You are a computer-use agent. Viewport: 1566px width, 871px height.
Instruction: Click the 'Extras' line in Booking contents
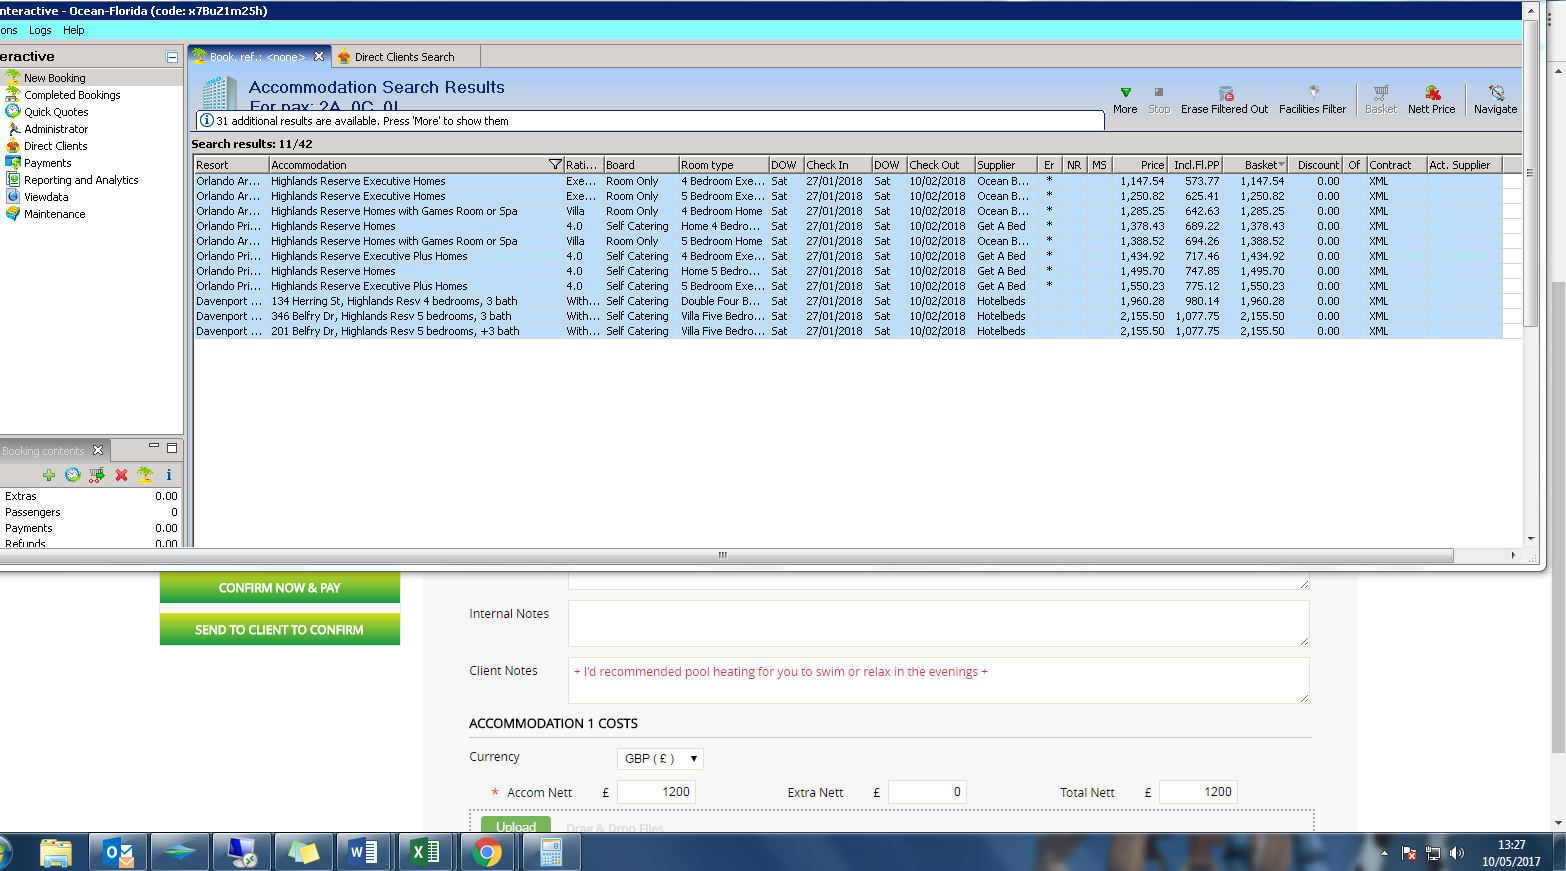(x=91, y=496)
